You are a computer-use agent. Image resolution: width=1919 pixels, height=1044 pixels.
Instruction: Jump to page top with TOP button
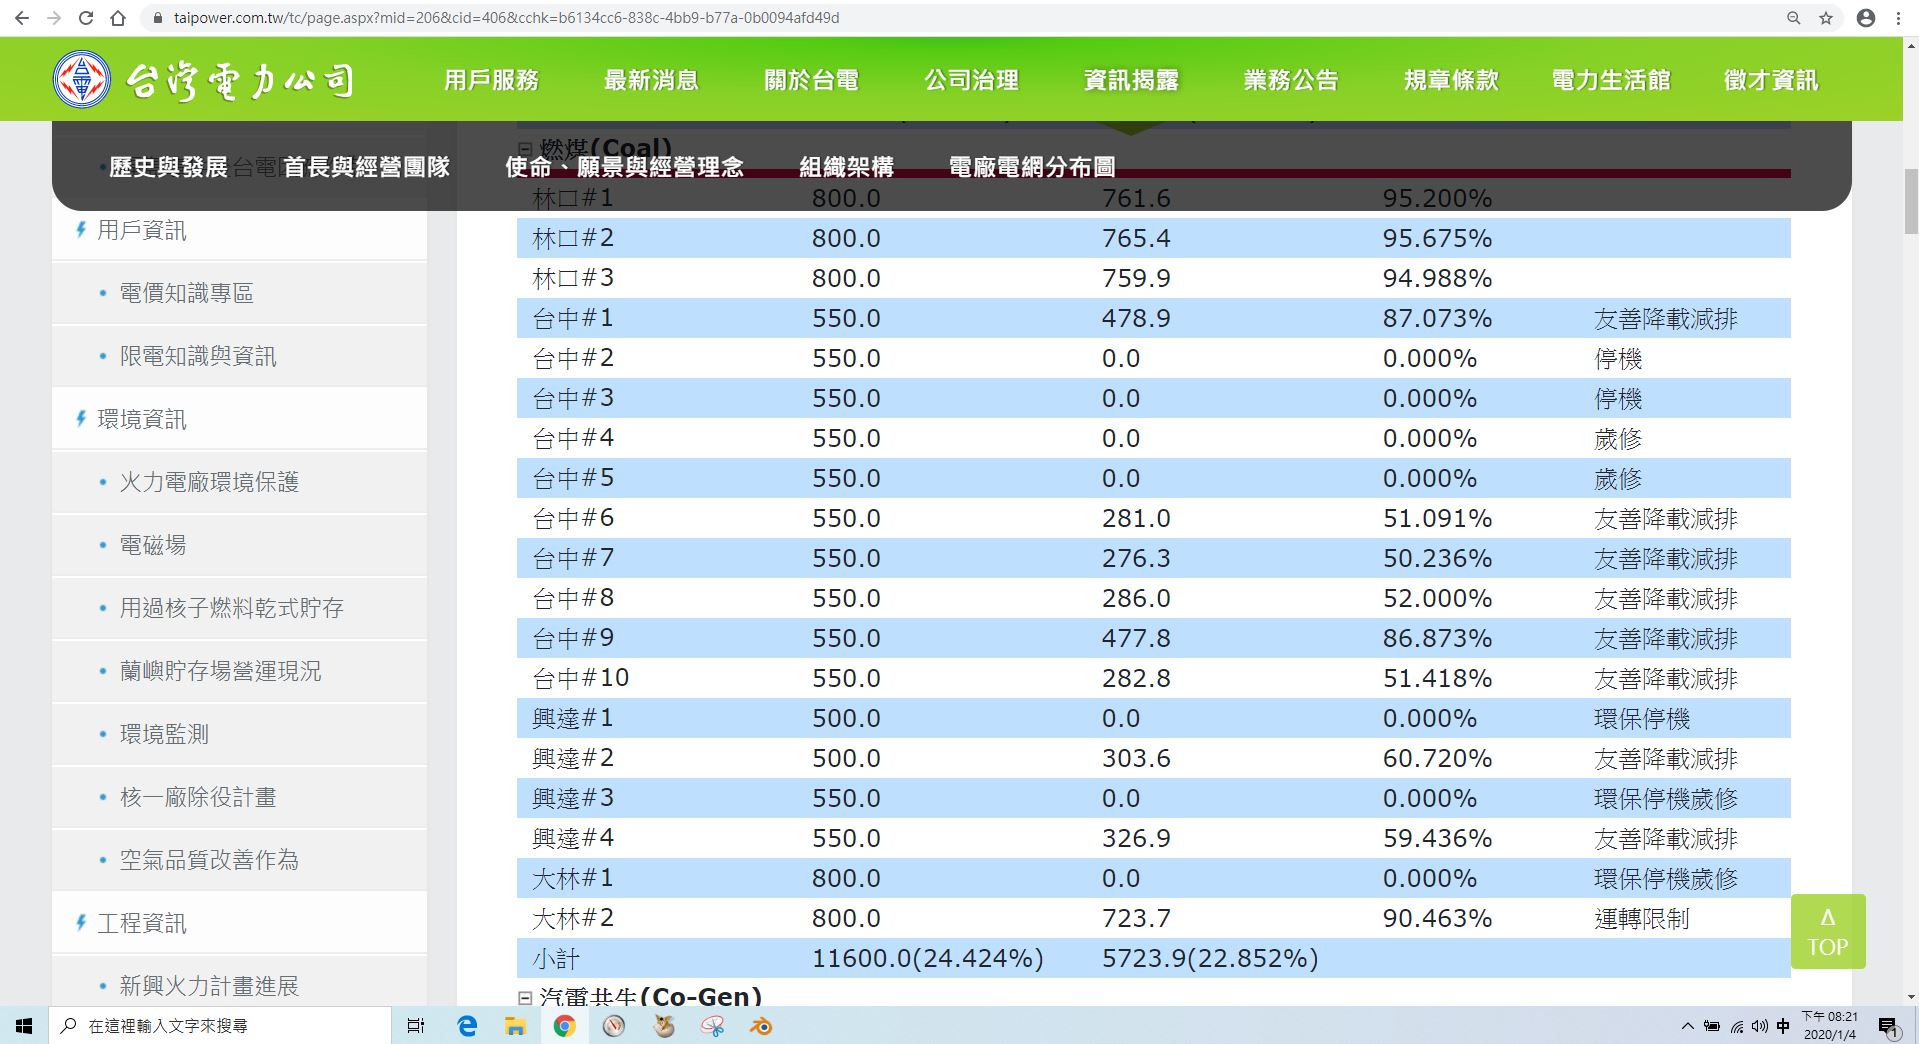click(1828, 931)
